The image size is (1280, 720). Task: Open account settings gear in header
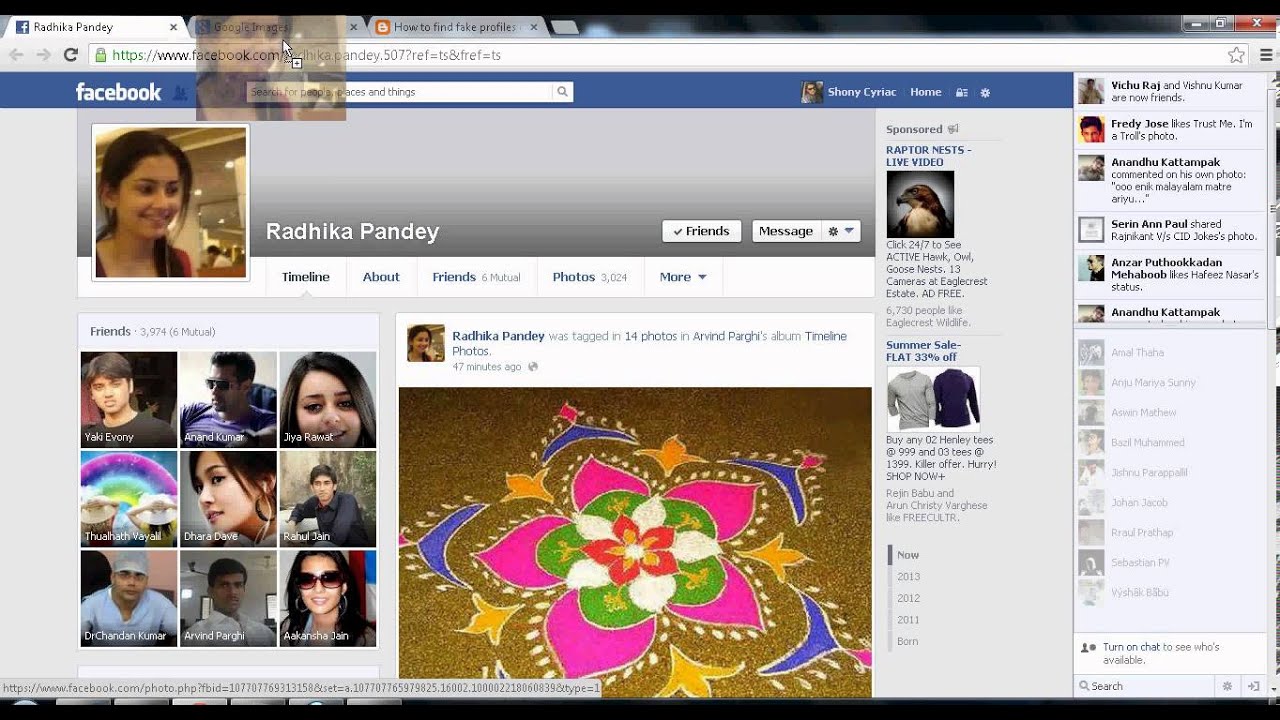[985, 92]
